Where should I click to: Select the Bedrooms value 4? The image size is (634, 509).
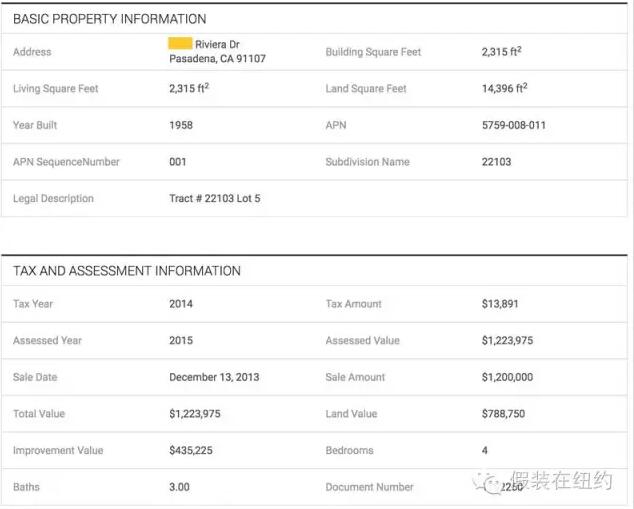[x=484, y=450]
